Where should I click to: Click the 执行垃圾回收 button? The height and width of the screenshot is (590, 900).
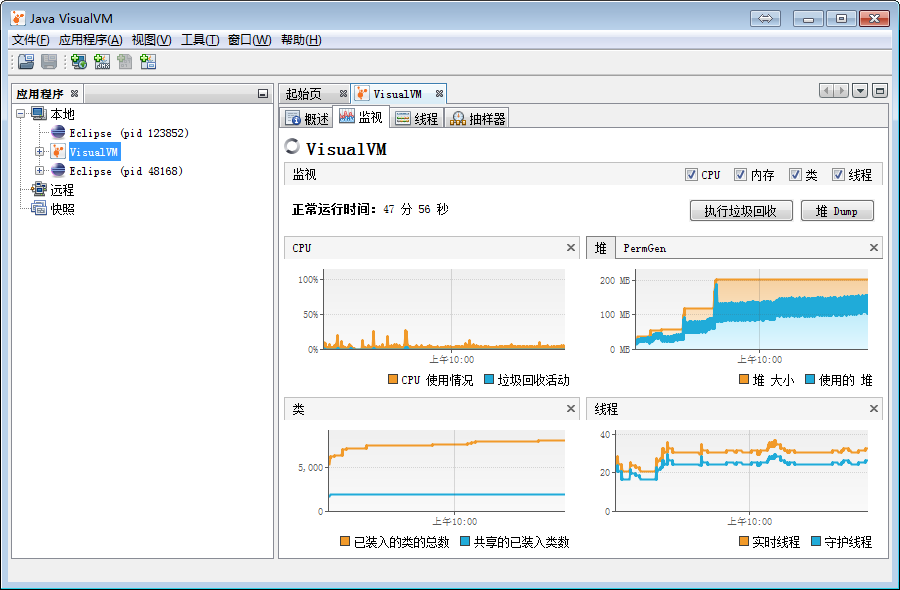click(741, 211)
